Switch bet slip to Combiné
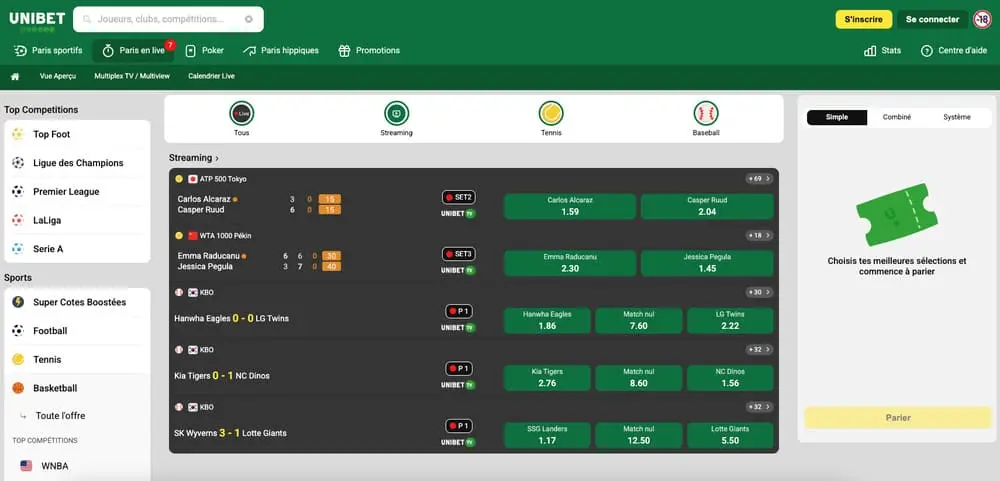The height and width of the screenshot is (481, 1000). (896, 117)
